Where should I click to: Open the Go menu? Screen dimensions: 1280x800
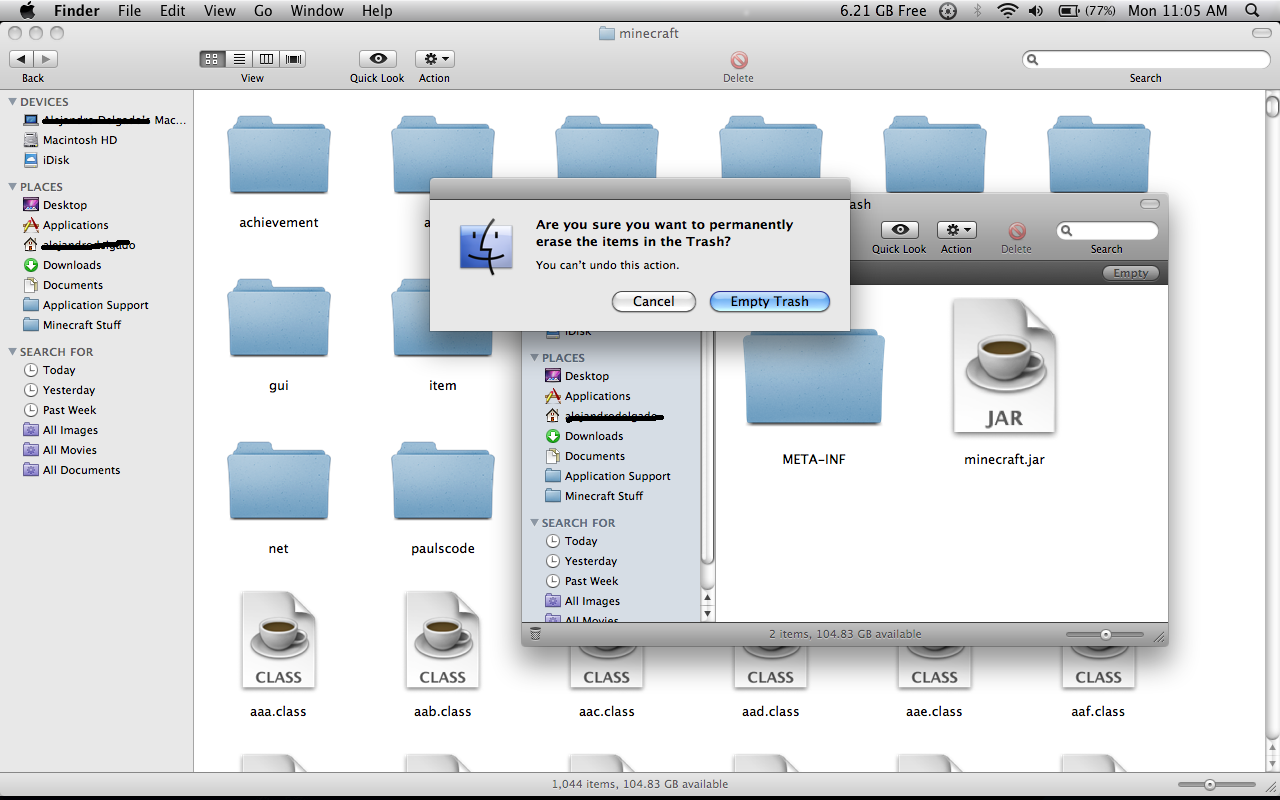pos(263,11)
